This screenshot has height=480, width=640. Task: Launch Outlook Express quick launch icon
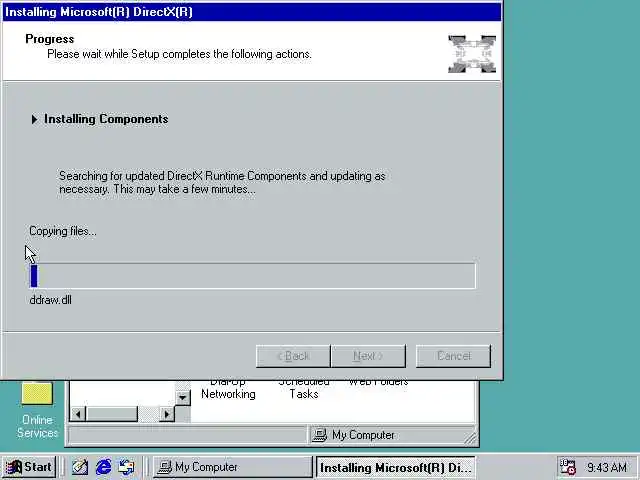pyautogui.click(x=126, y=467)
